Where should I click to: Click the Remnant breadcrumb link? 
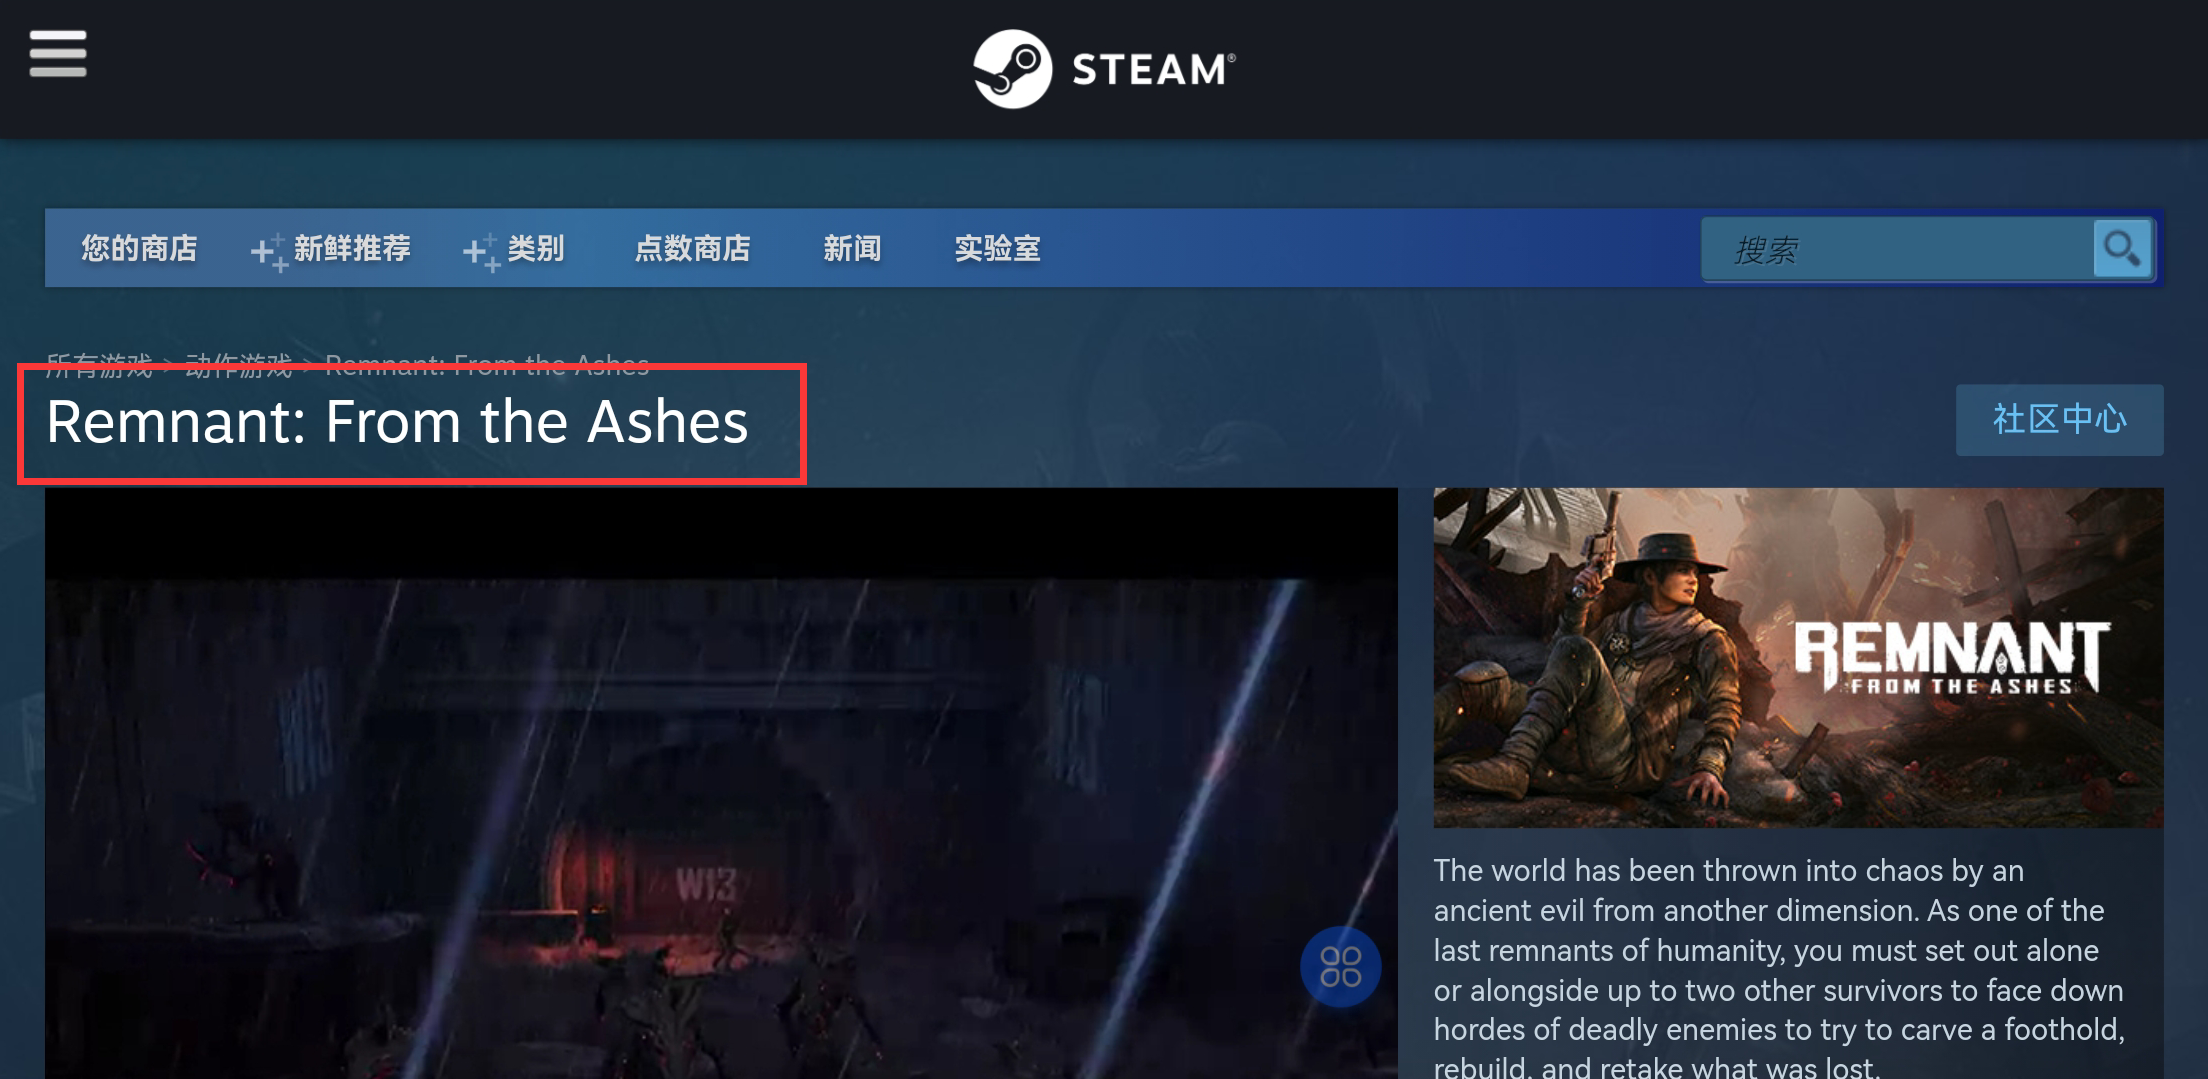pos(487,365)
